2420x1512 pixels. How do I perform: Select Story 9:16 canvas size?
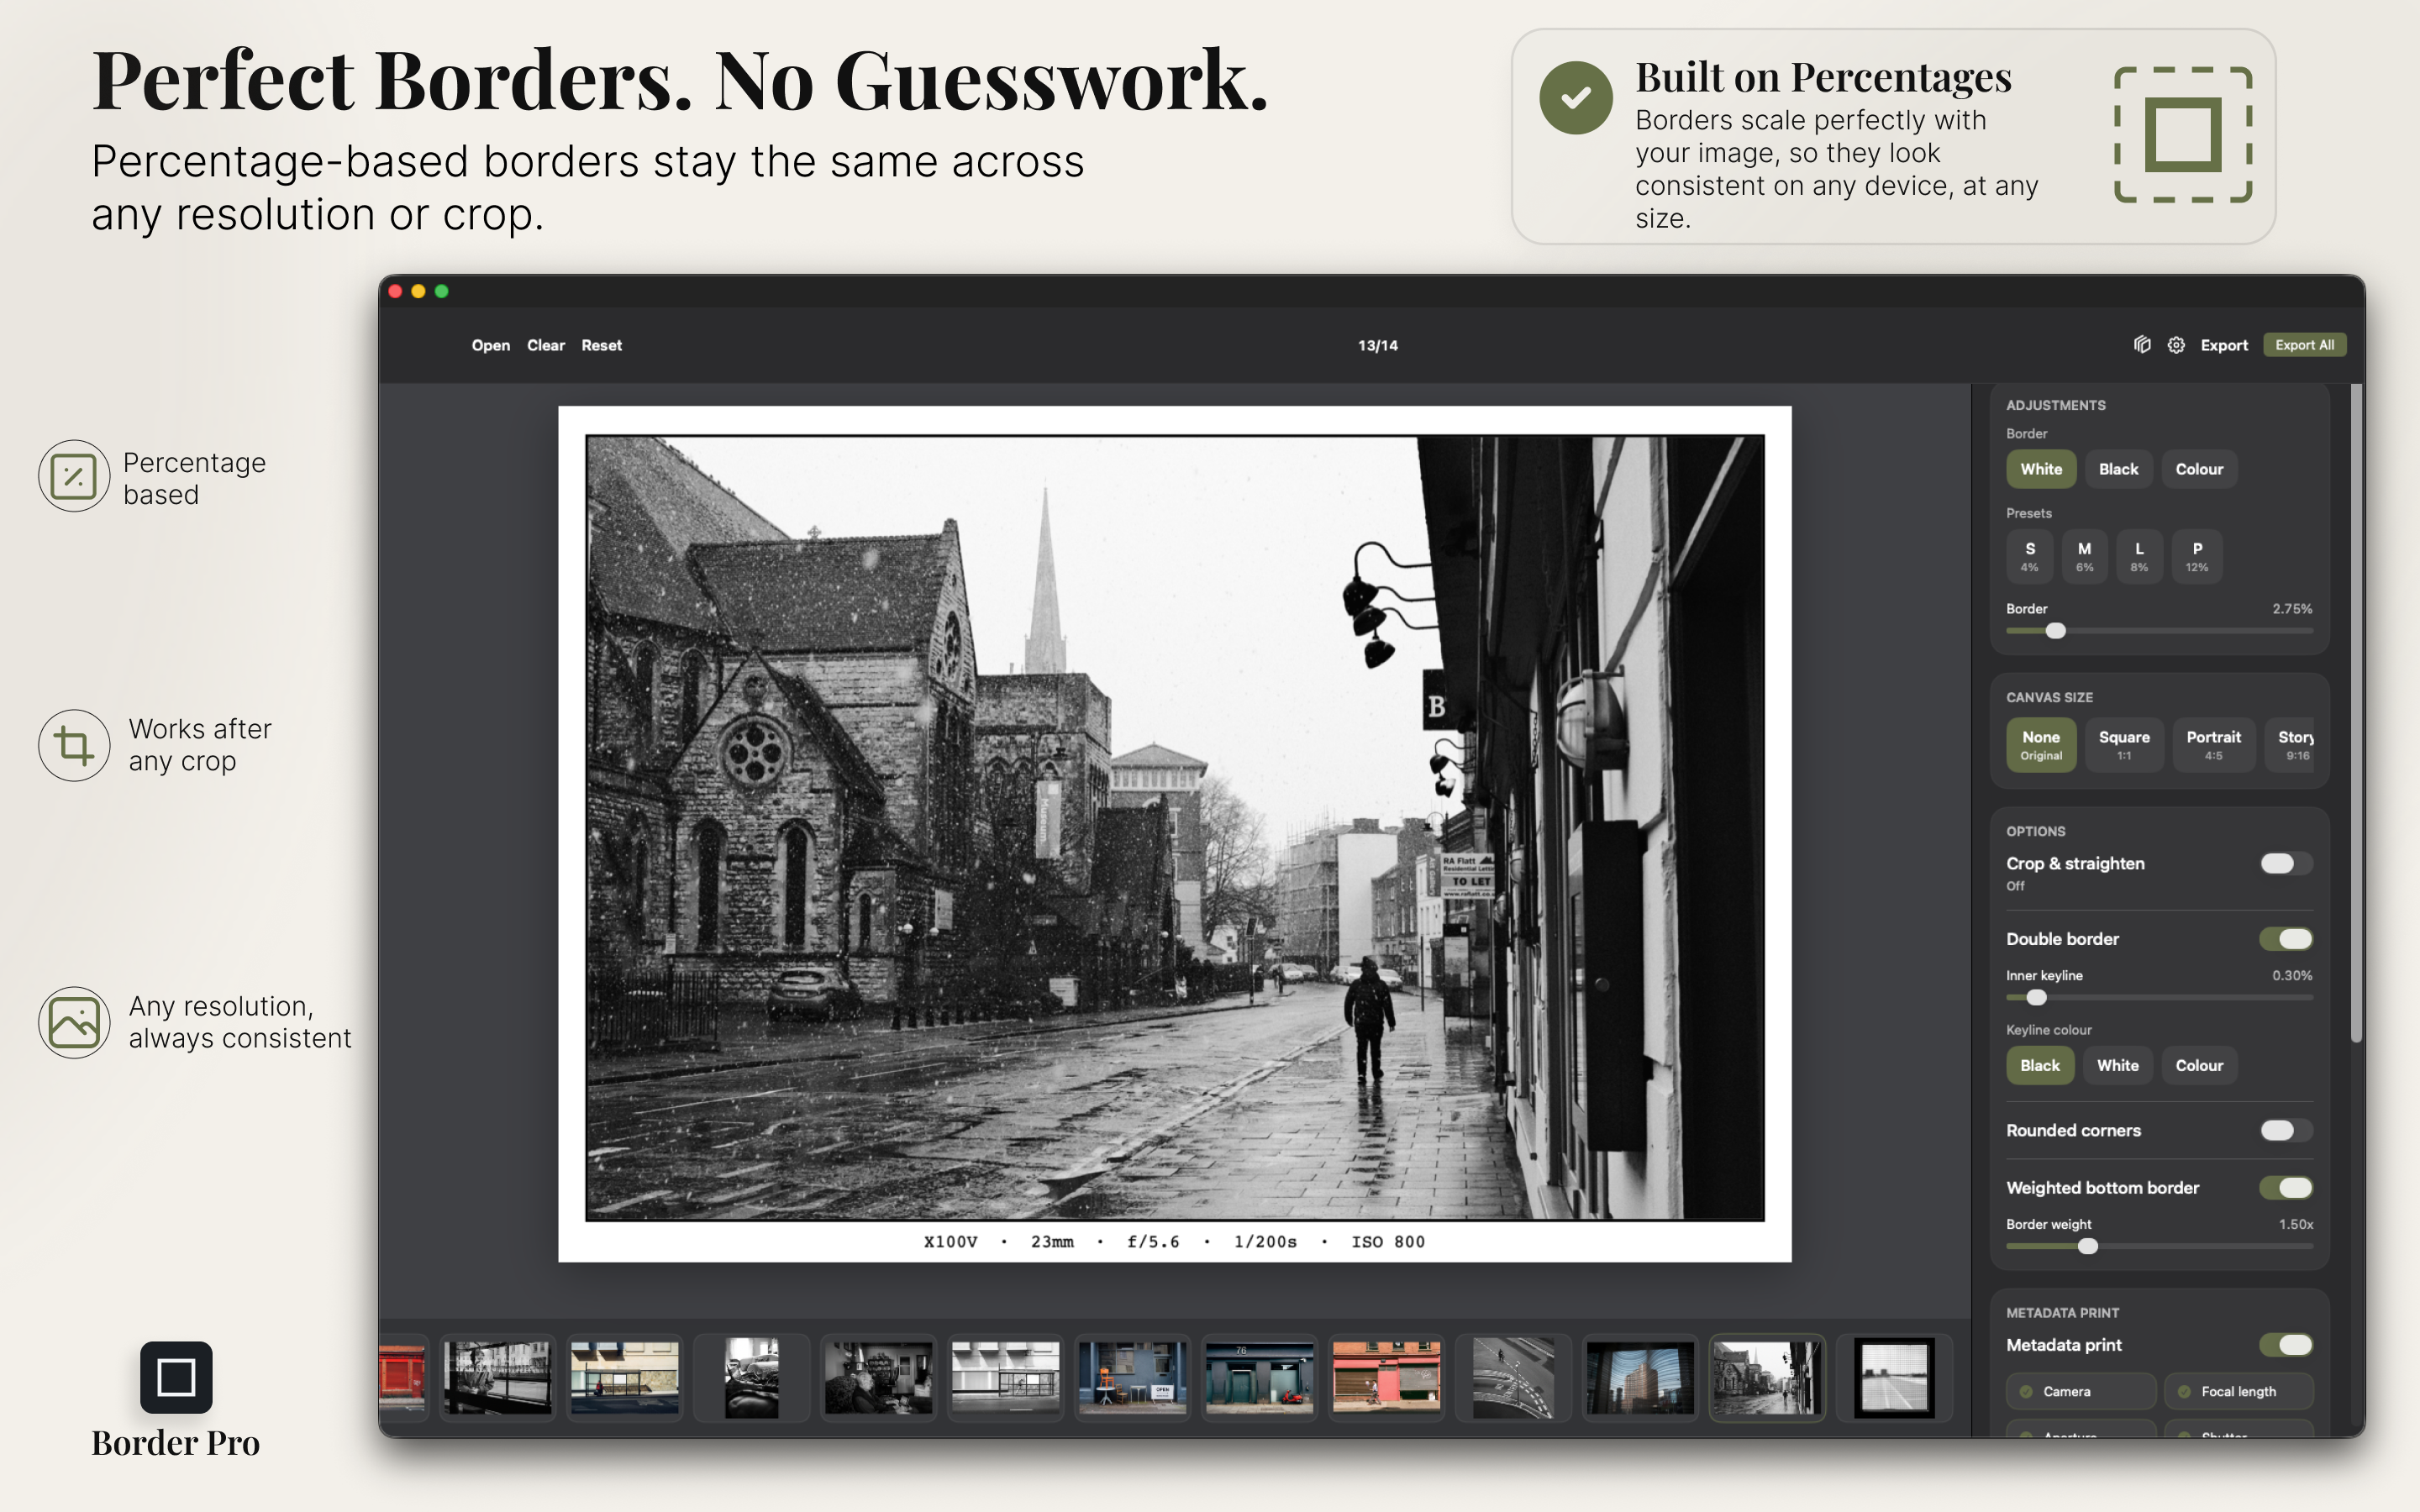tap(2290, 745)
